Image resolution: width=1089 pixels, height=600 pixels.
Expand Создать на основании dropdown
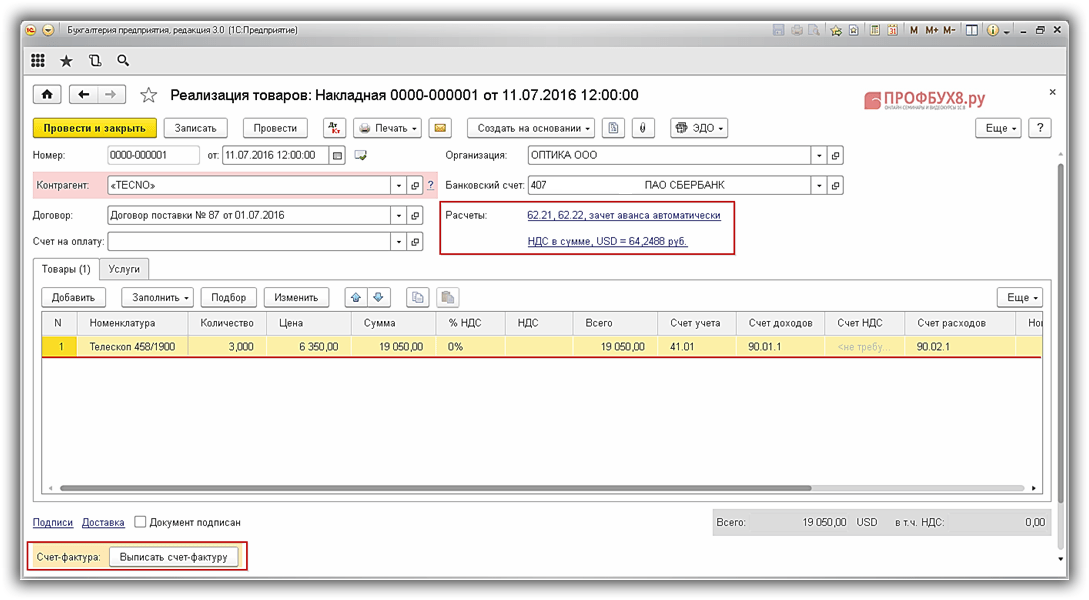[x=530, y=128]
